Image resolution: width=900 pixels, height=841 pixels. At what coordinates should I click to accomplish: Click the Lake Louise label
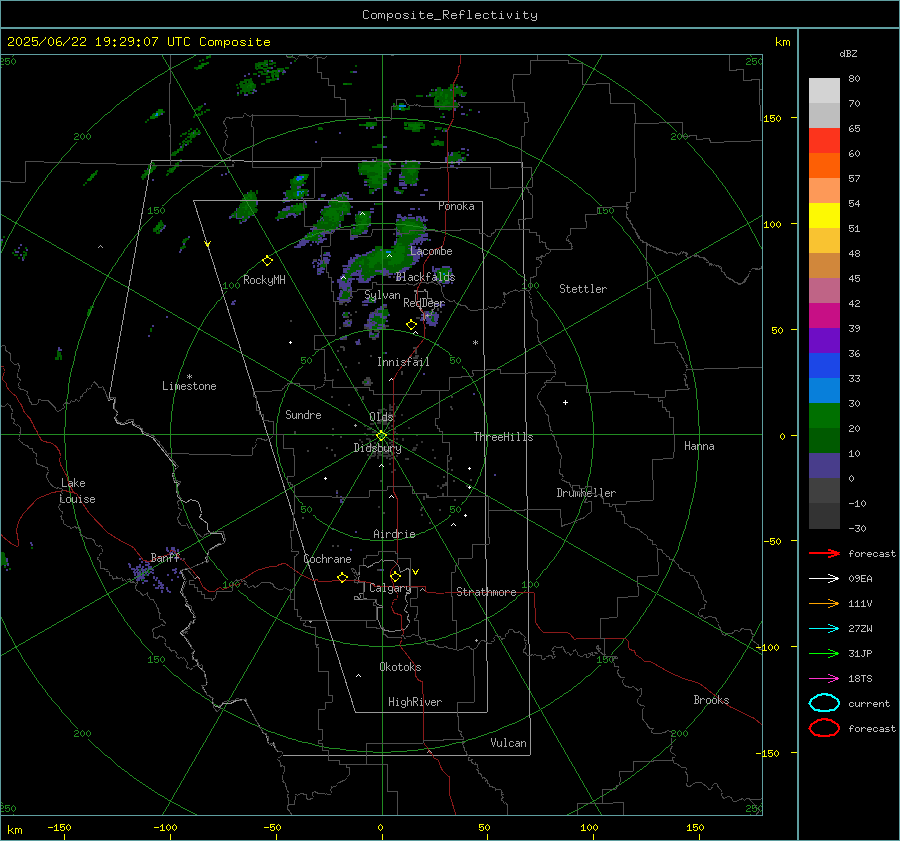[x=77, y=491]
